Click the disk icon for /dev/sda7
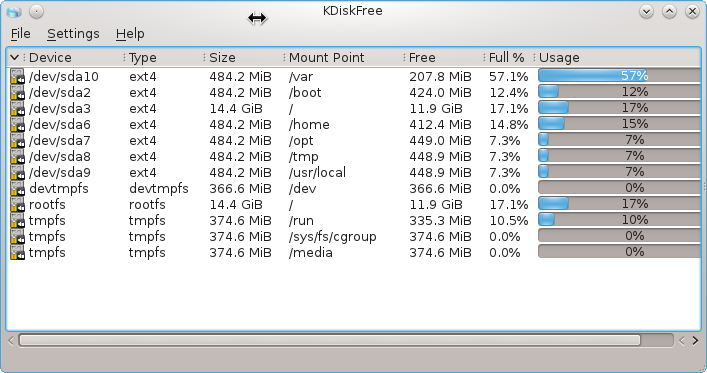 coord(18,140)
